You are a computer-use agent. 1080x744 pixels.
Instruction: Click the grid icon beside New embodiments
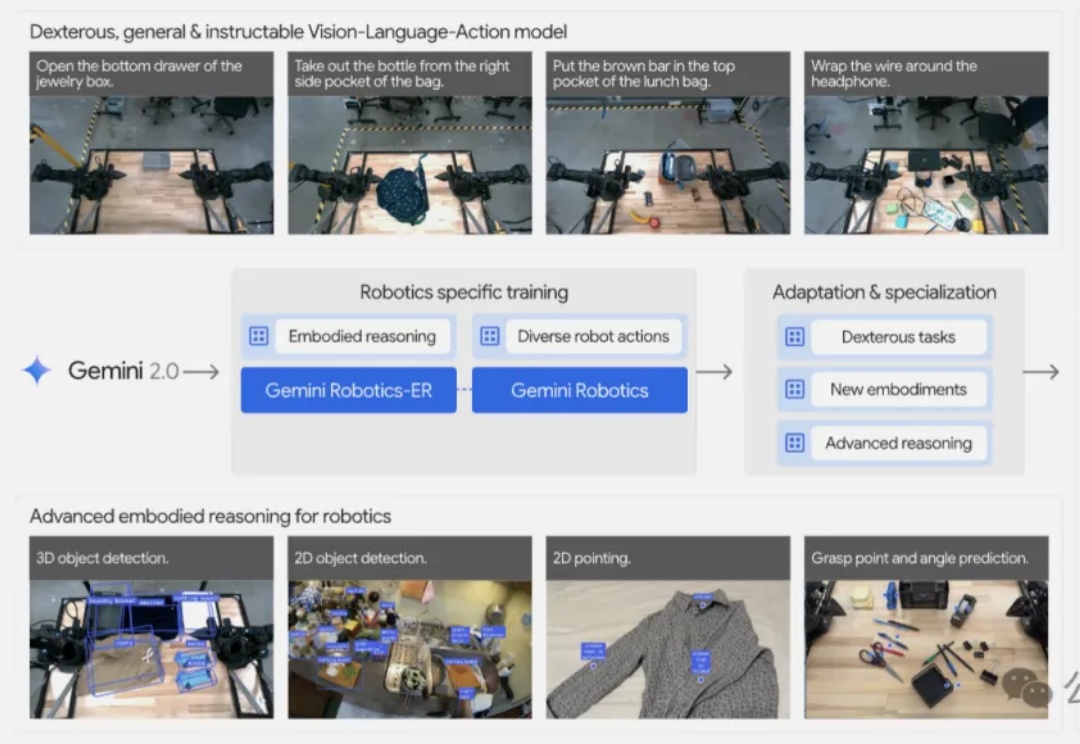tap(795, 389)
